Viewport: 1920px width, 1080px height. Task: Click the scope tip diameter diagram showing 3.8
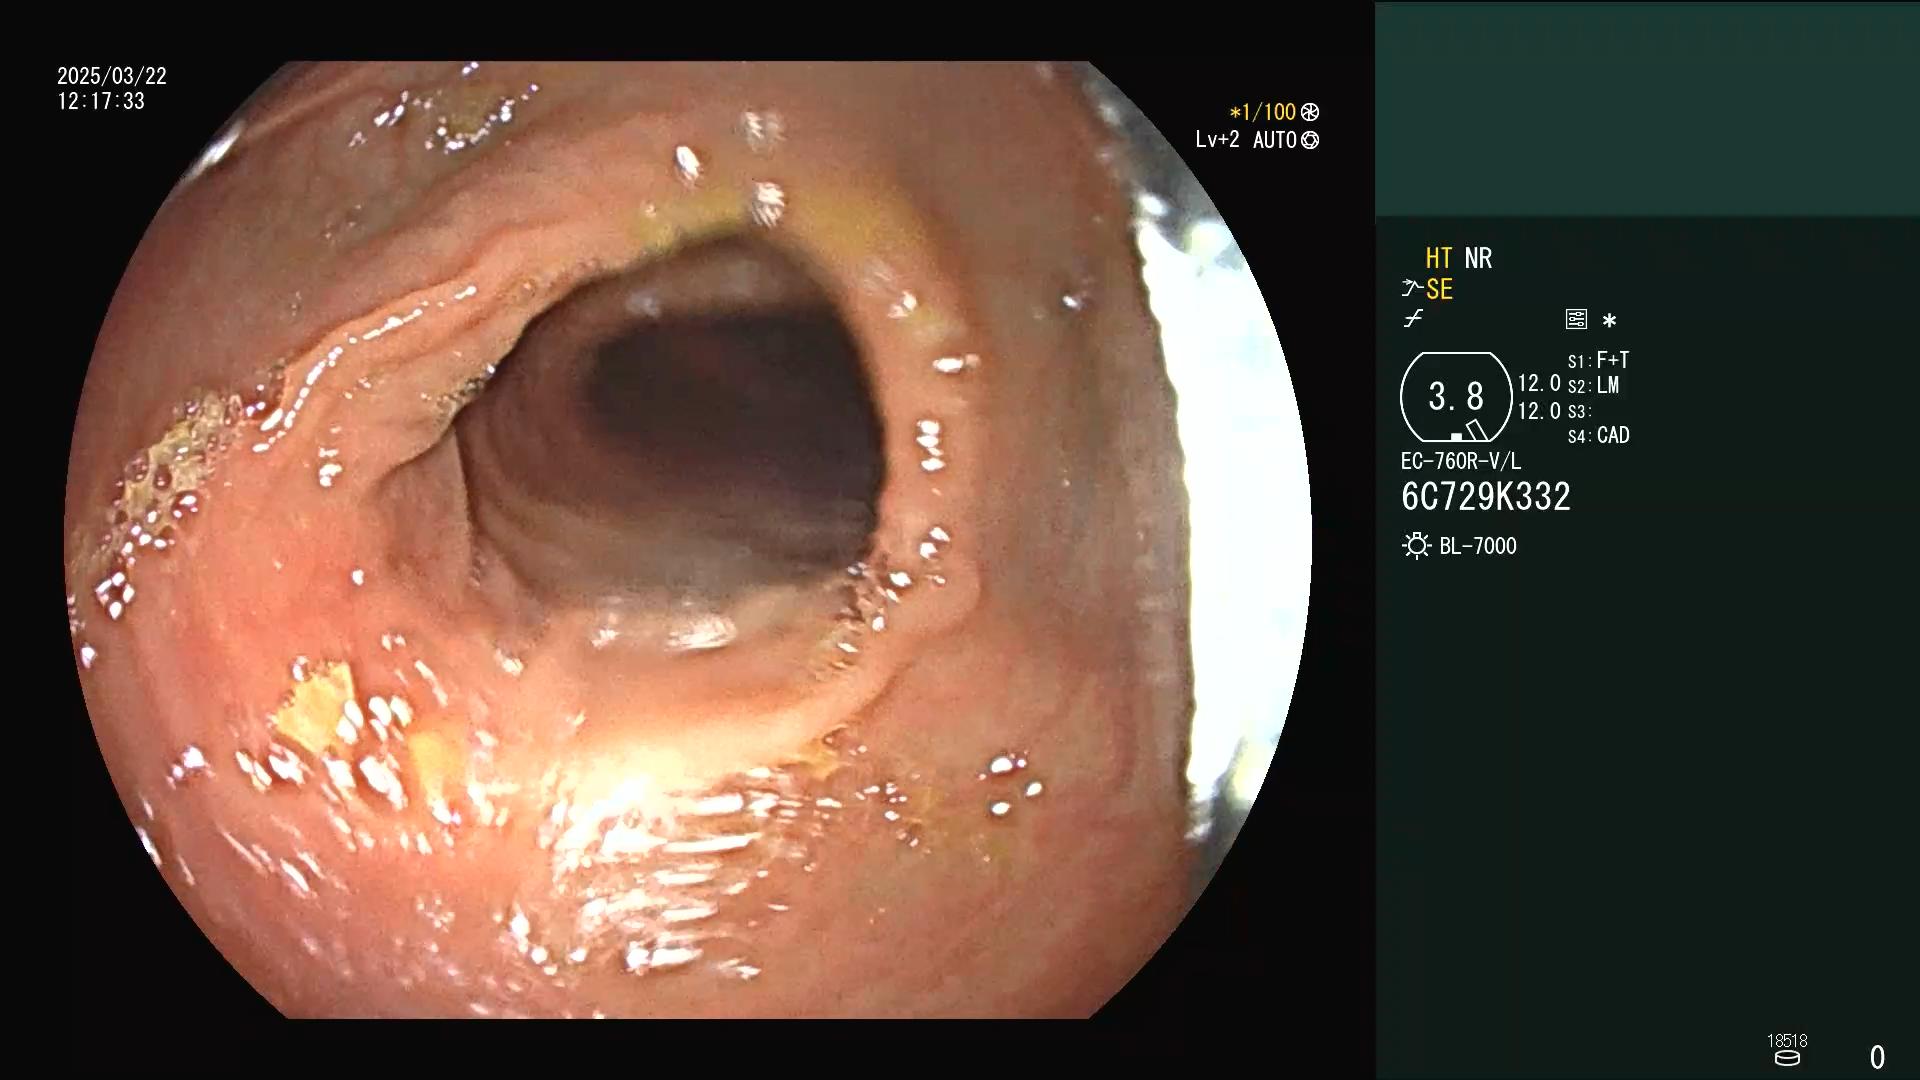pyautogui.click(x=1456, y=397)
